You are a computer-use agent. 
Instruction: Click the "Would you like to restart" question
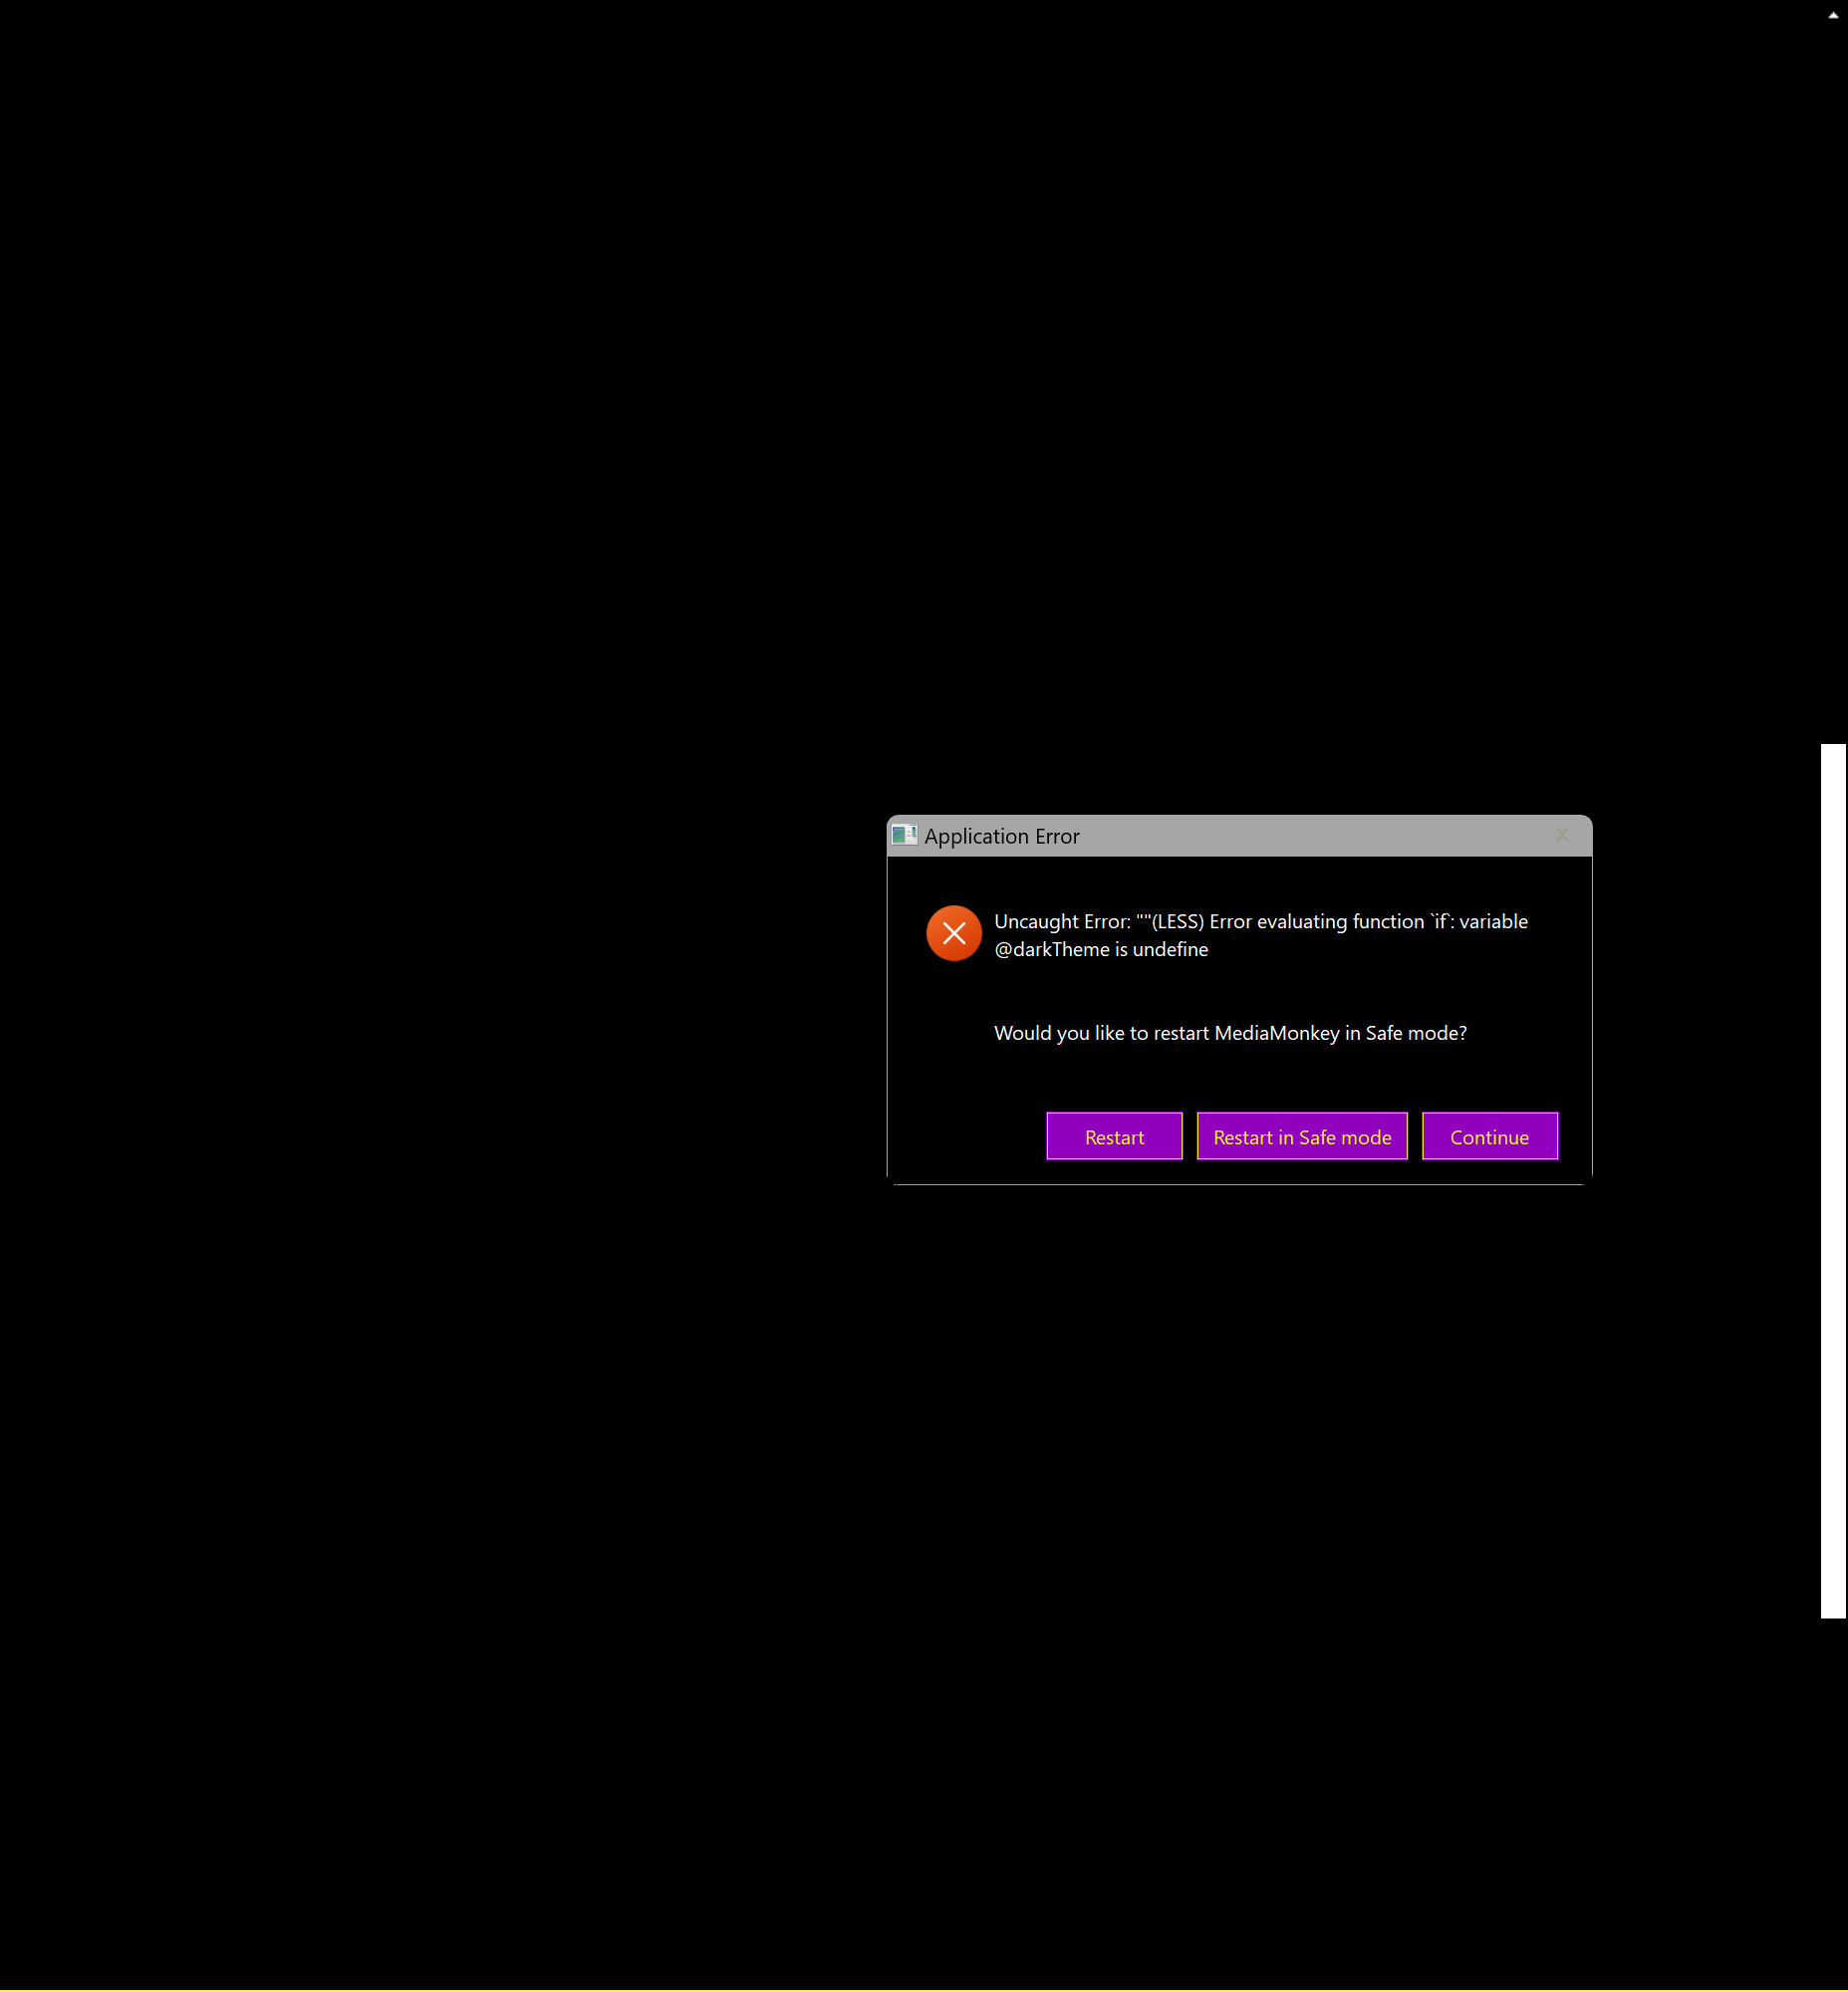1100,1033
